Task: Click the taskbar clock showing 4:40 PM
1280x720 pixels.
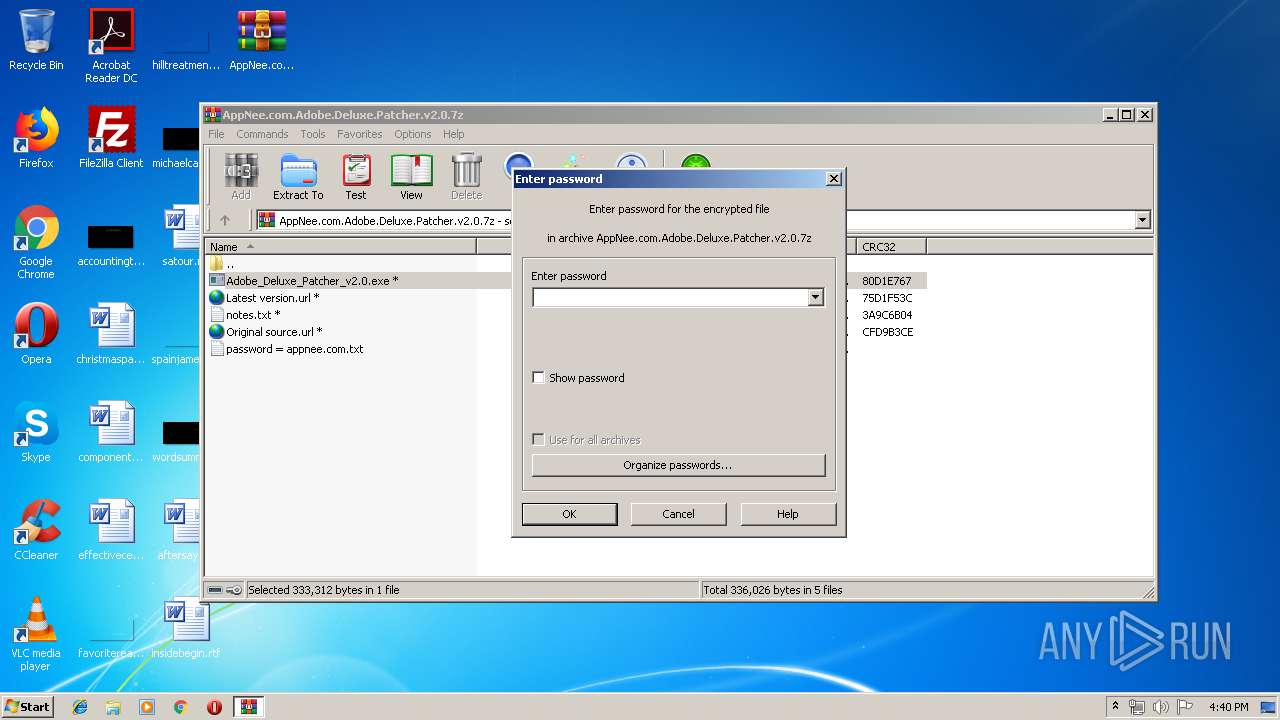Action: (1228, 707)
